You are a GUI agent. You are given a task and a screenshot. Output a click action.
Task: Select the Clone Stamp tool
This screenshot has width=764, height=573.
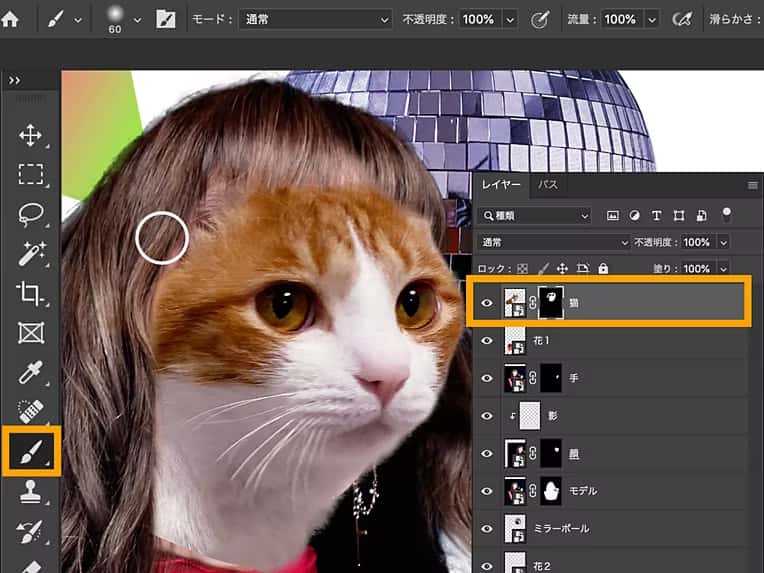coord(30,491)
